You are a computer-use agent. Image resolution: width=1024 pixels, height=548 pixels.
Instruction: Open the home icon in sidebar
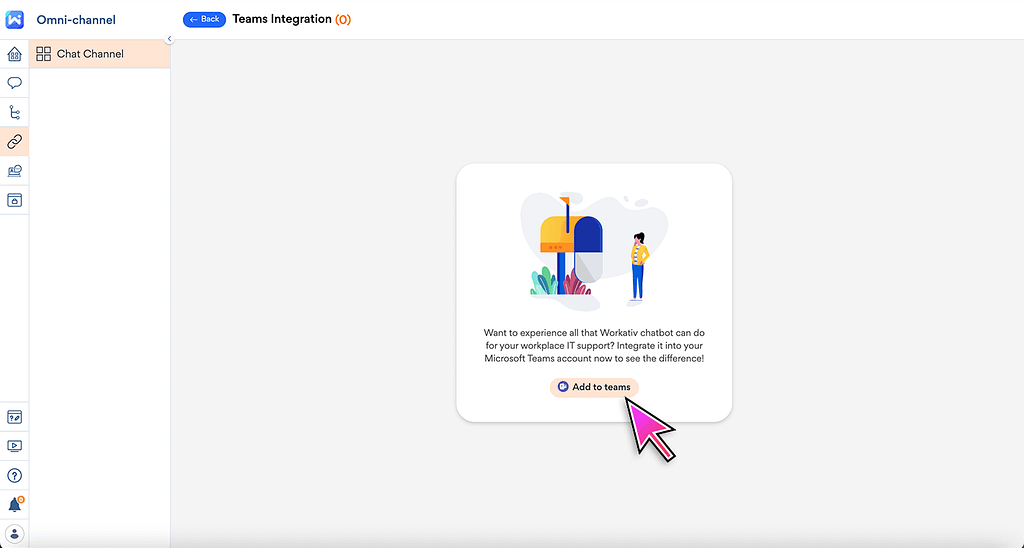pyautogui.click(x=14, y=54)
